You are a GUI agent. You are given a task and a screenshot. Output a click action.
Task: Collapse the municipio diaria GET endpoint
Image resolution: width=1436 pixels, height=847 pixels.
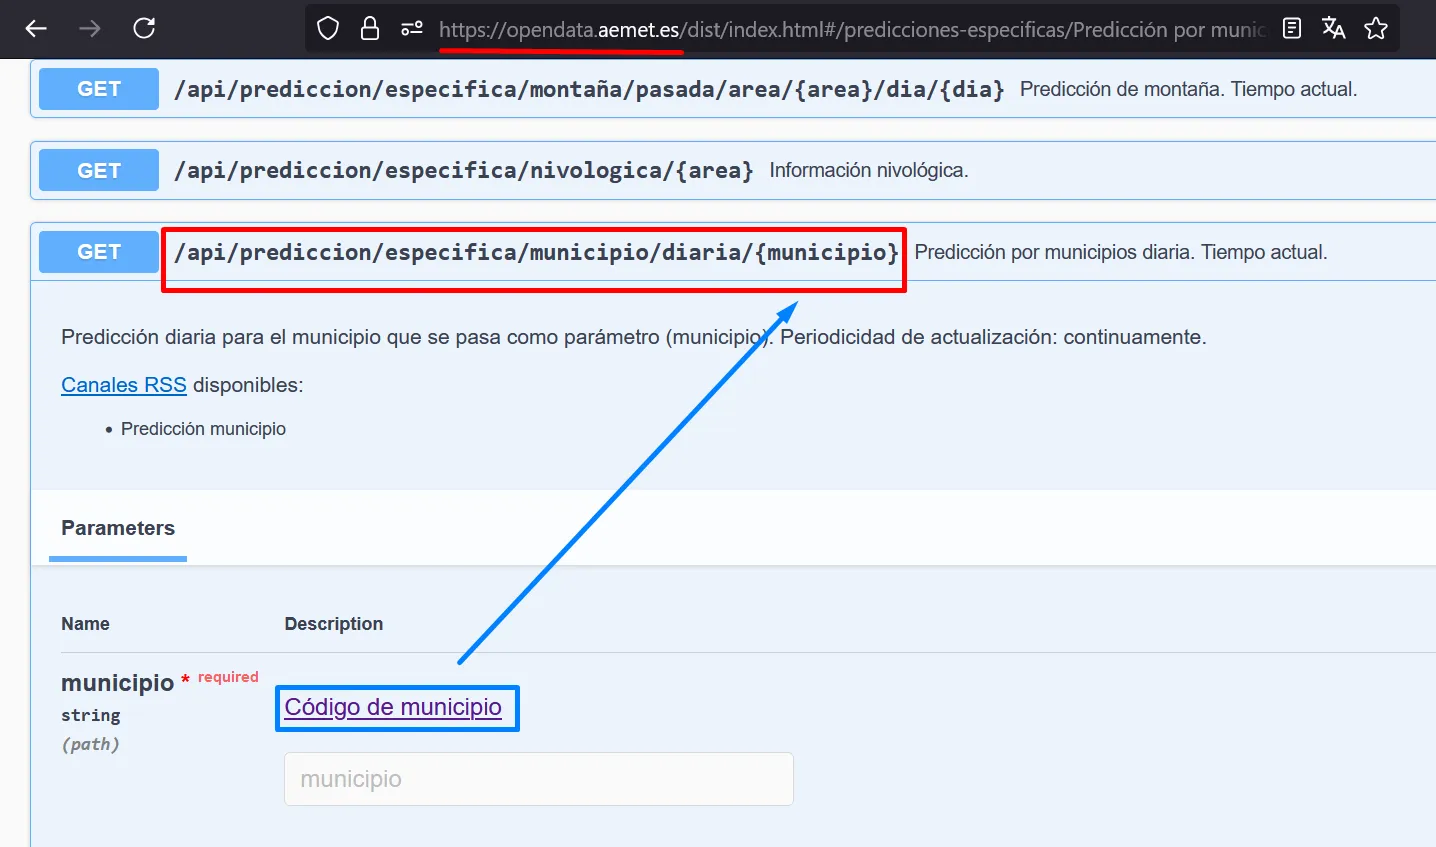tap(98, 252)
